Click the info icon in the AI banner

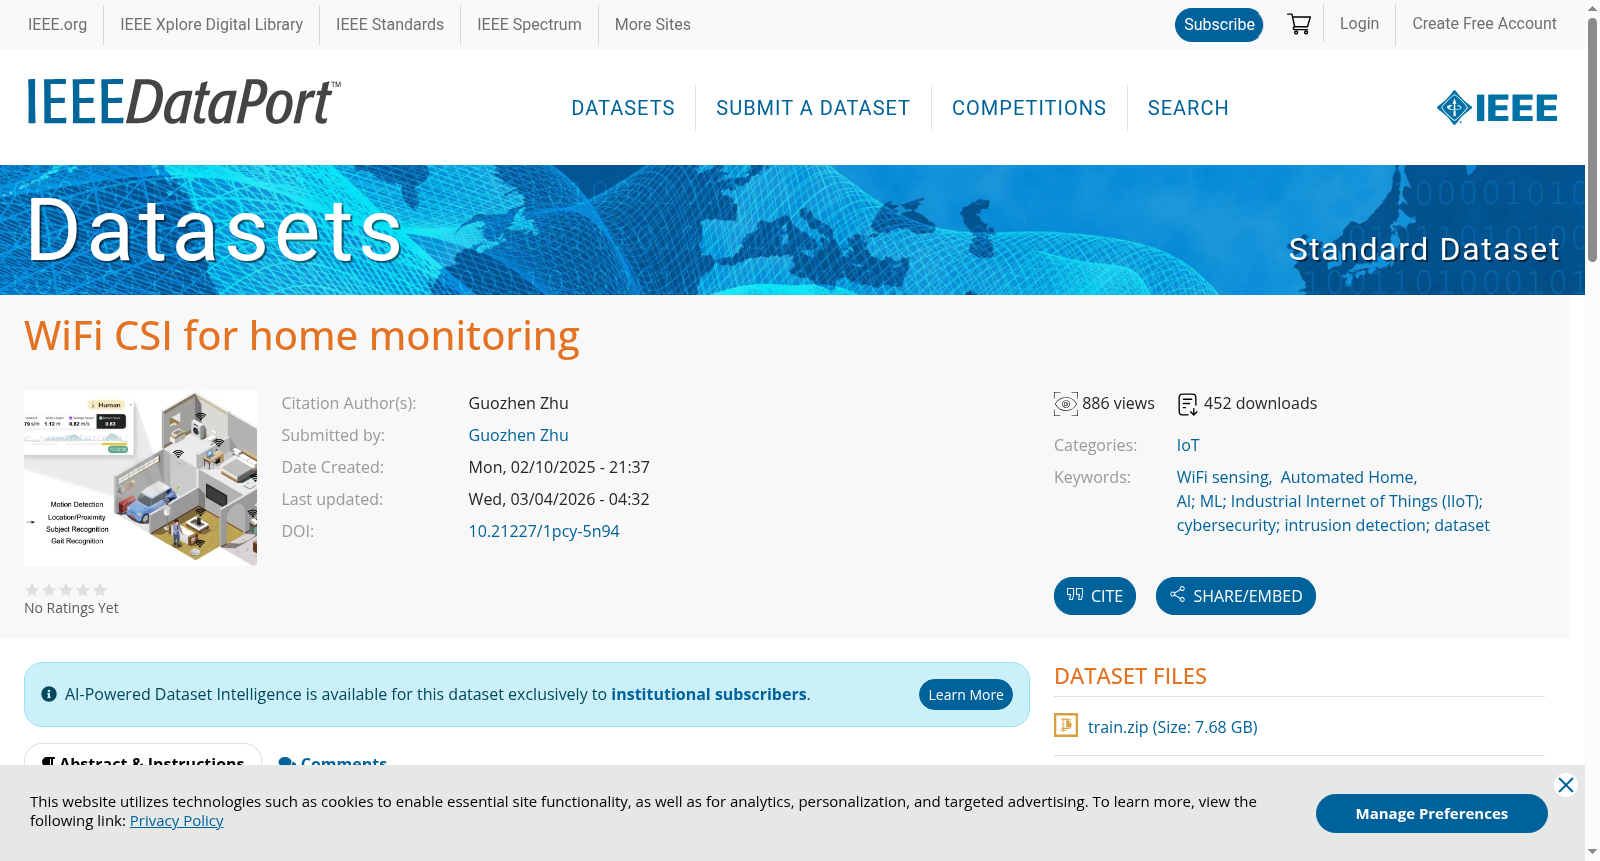[x=49, y=694]
